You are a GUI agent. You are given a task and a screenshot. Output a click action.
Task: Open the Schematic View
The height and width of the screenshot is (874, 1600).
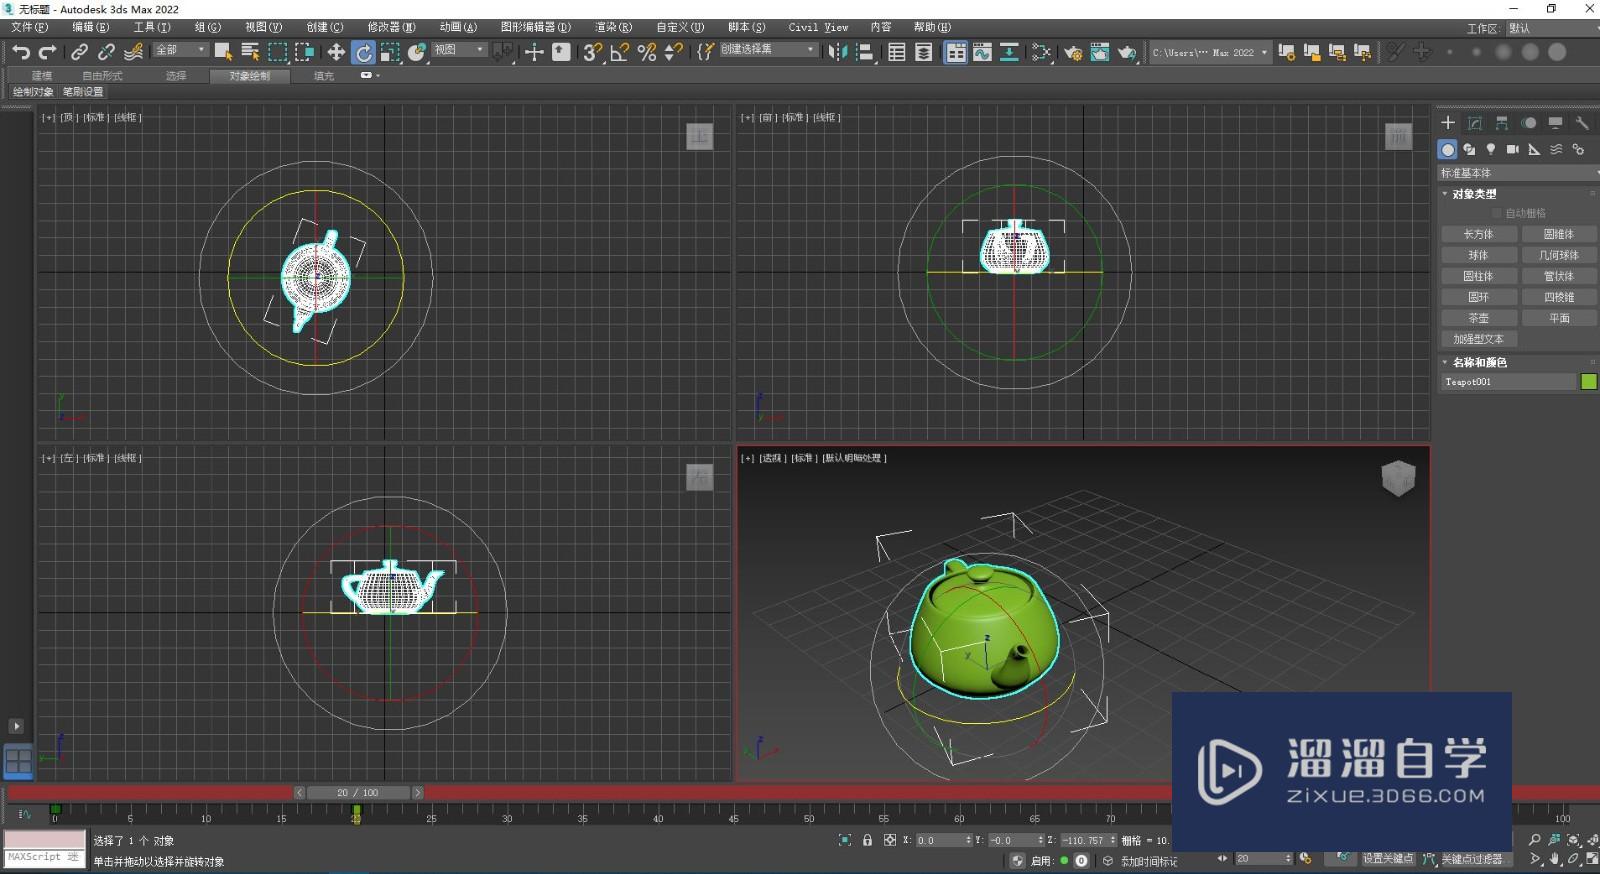1010,52
